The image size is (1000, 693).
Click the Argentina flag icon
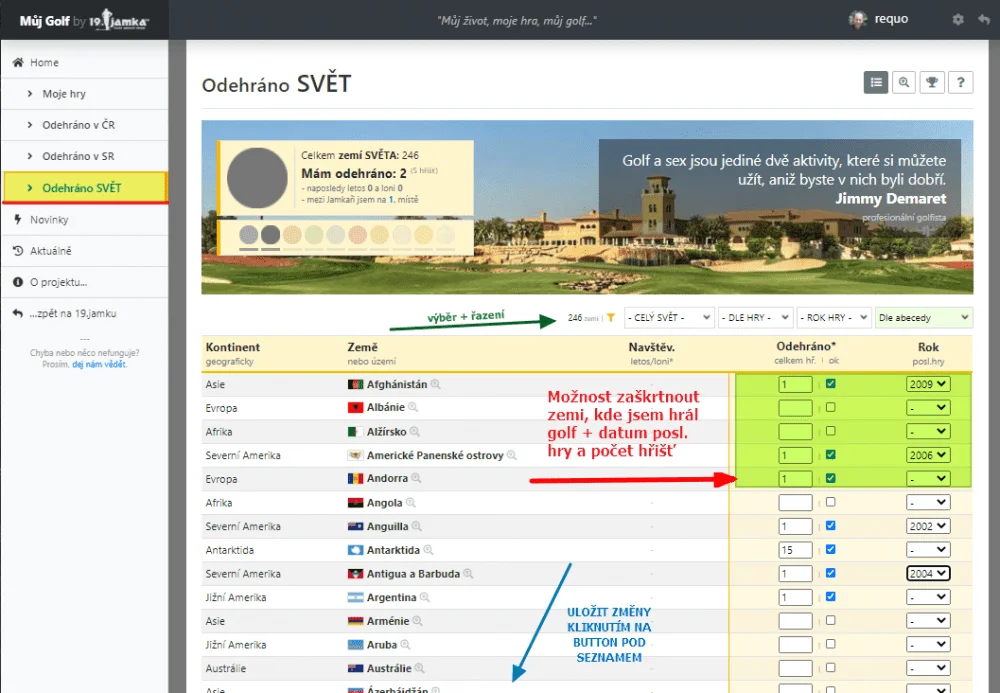click(x=355, y=597)
